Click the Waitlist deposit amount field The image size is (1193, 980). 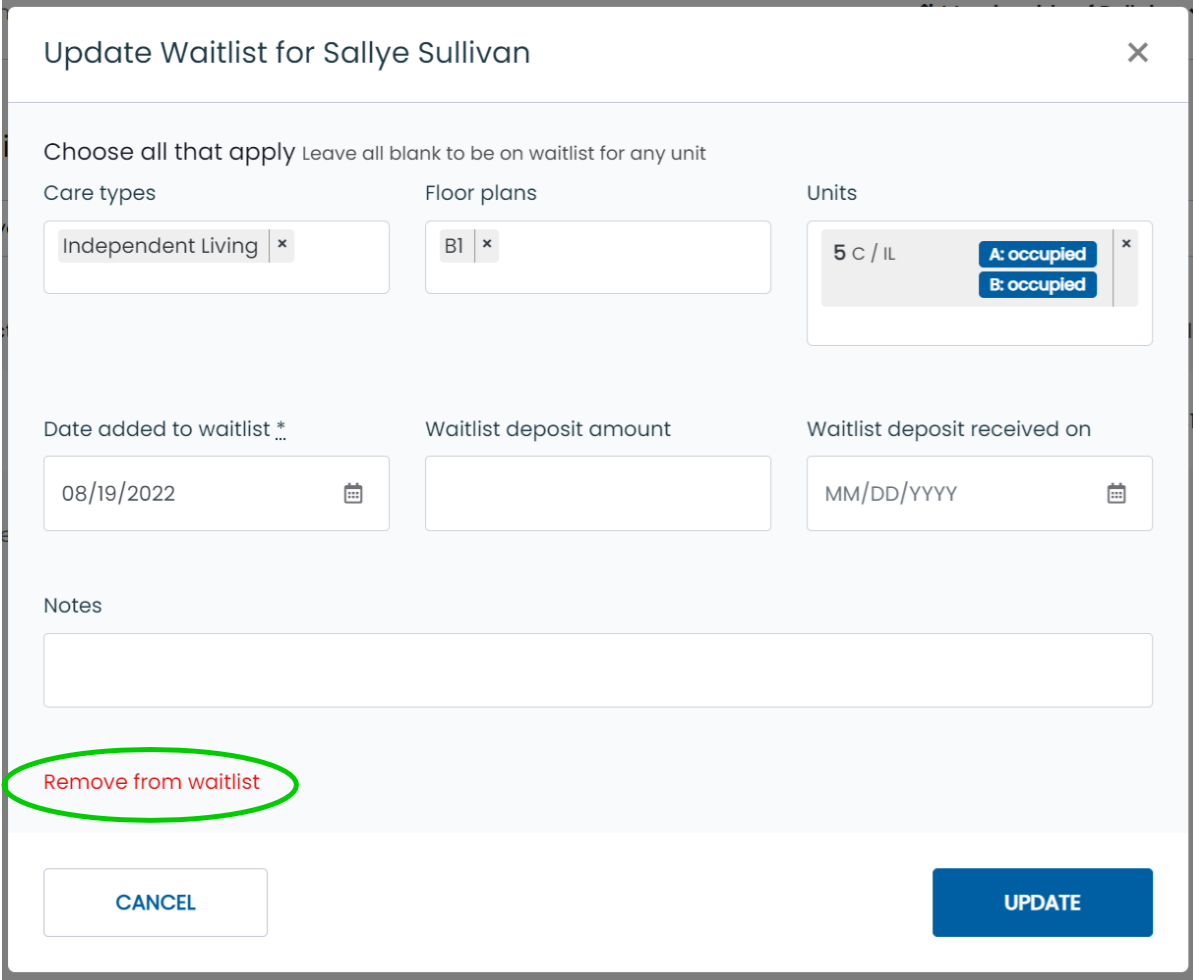[x=597, y=493]
